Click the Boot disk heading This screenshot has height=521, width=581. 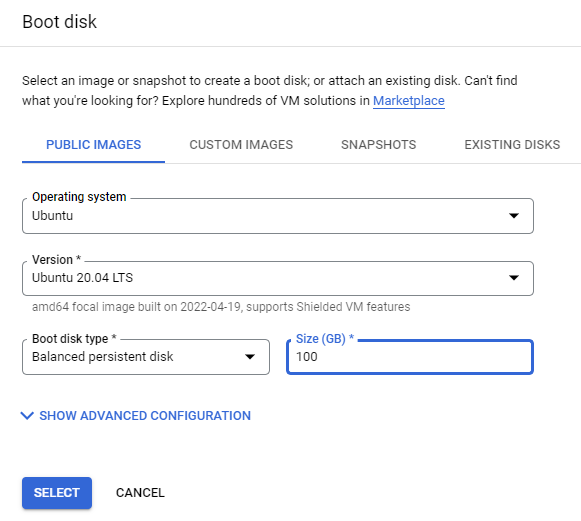tap(59, 21)
